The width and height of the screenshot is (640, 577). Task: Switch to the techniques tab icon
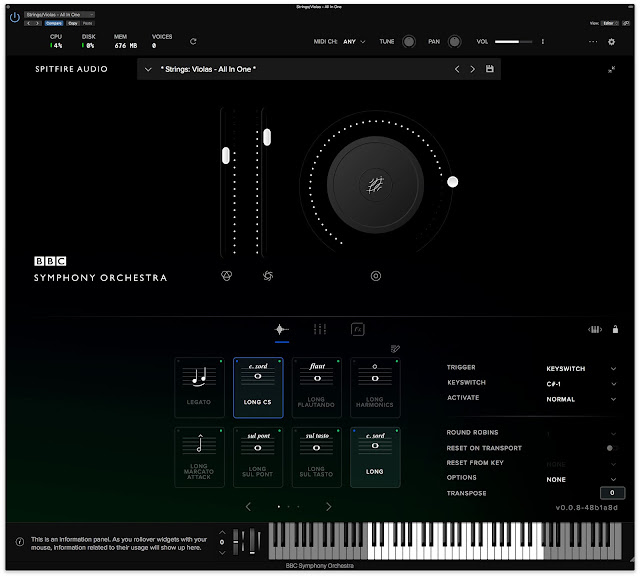pyautogui.click(x=281, y=329)
